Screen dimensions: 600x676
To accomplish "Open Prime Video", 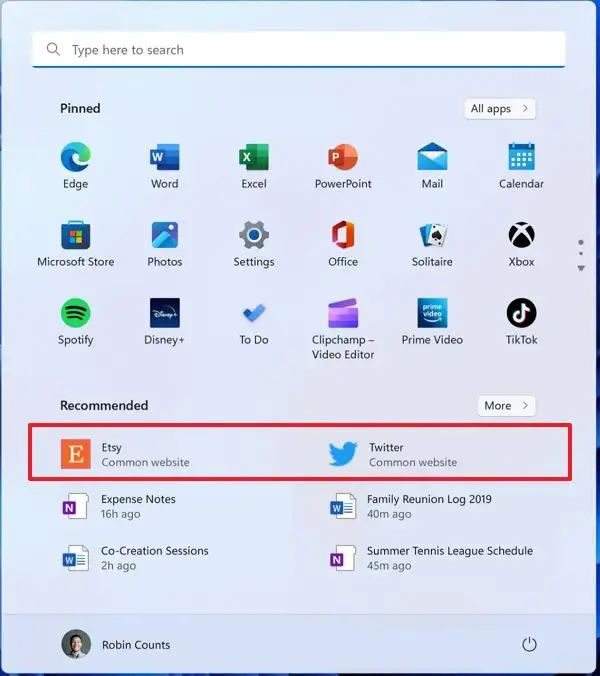I will click(x=432, y=322).
